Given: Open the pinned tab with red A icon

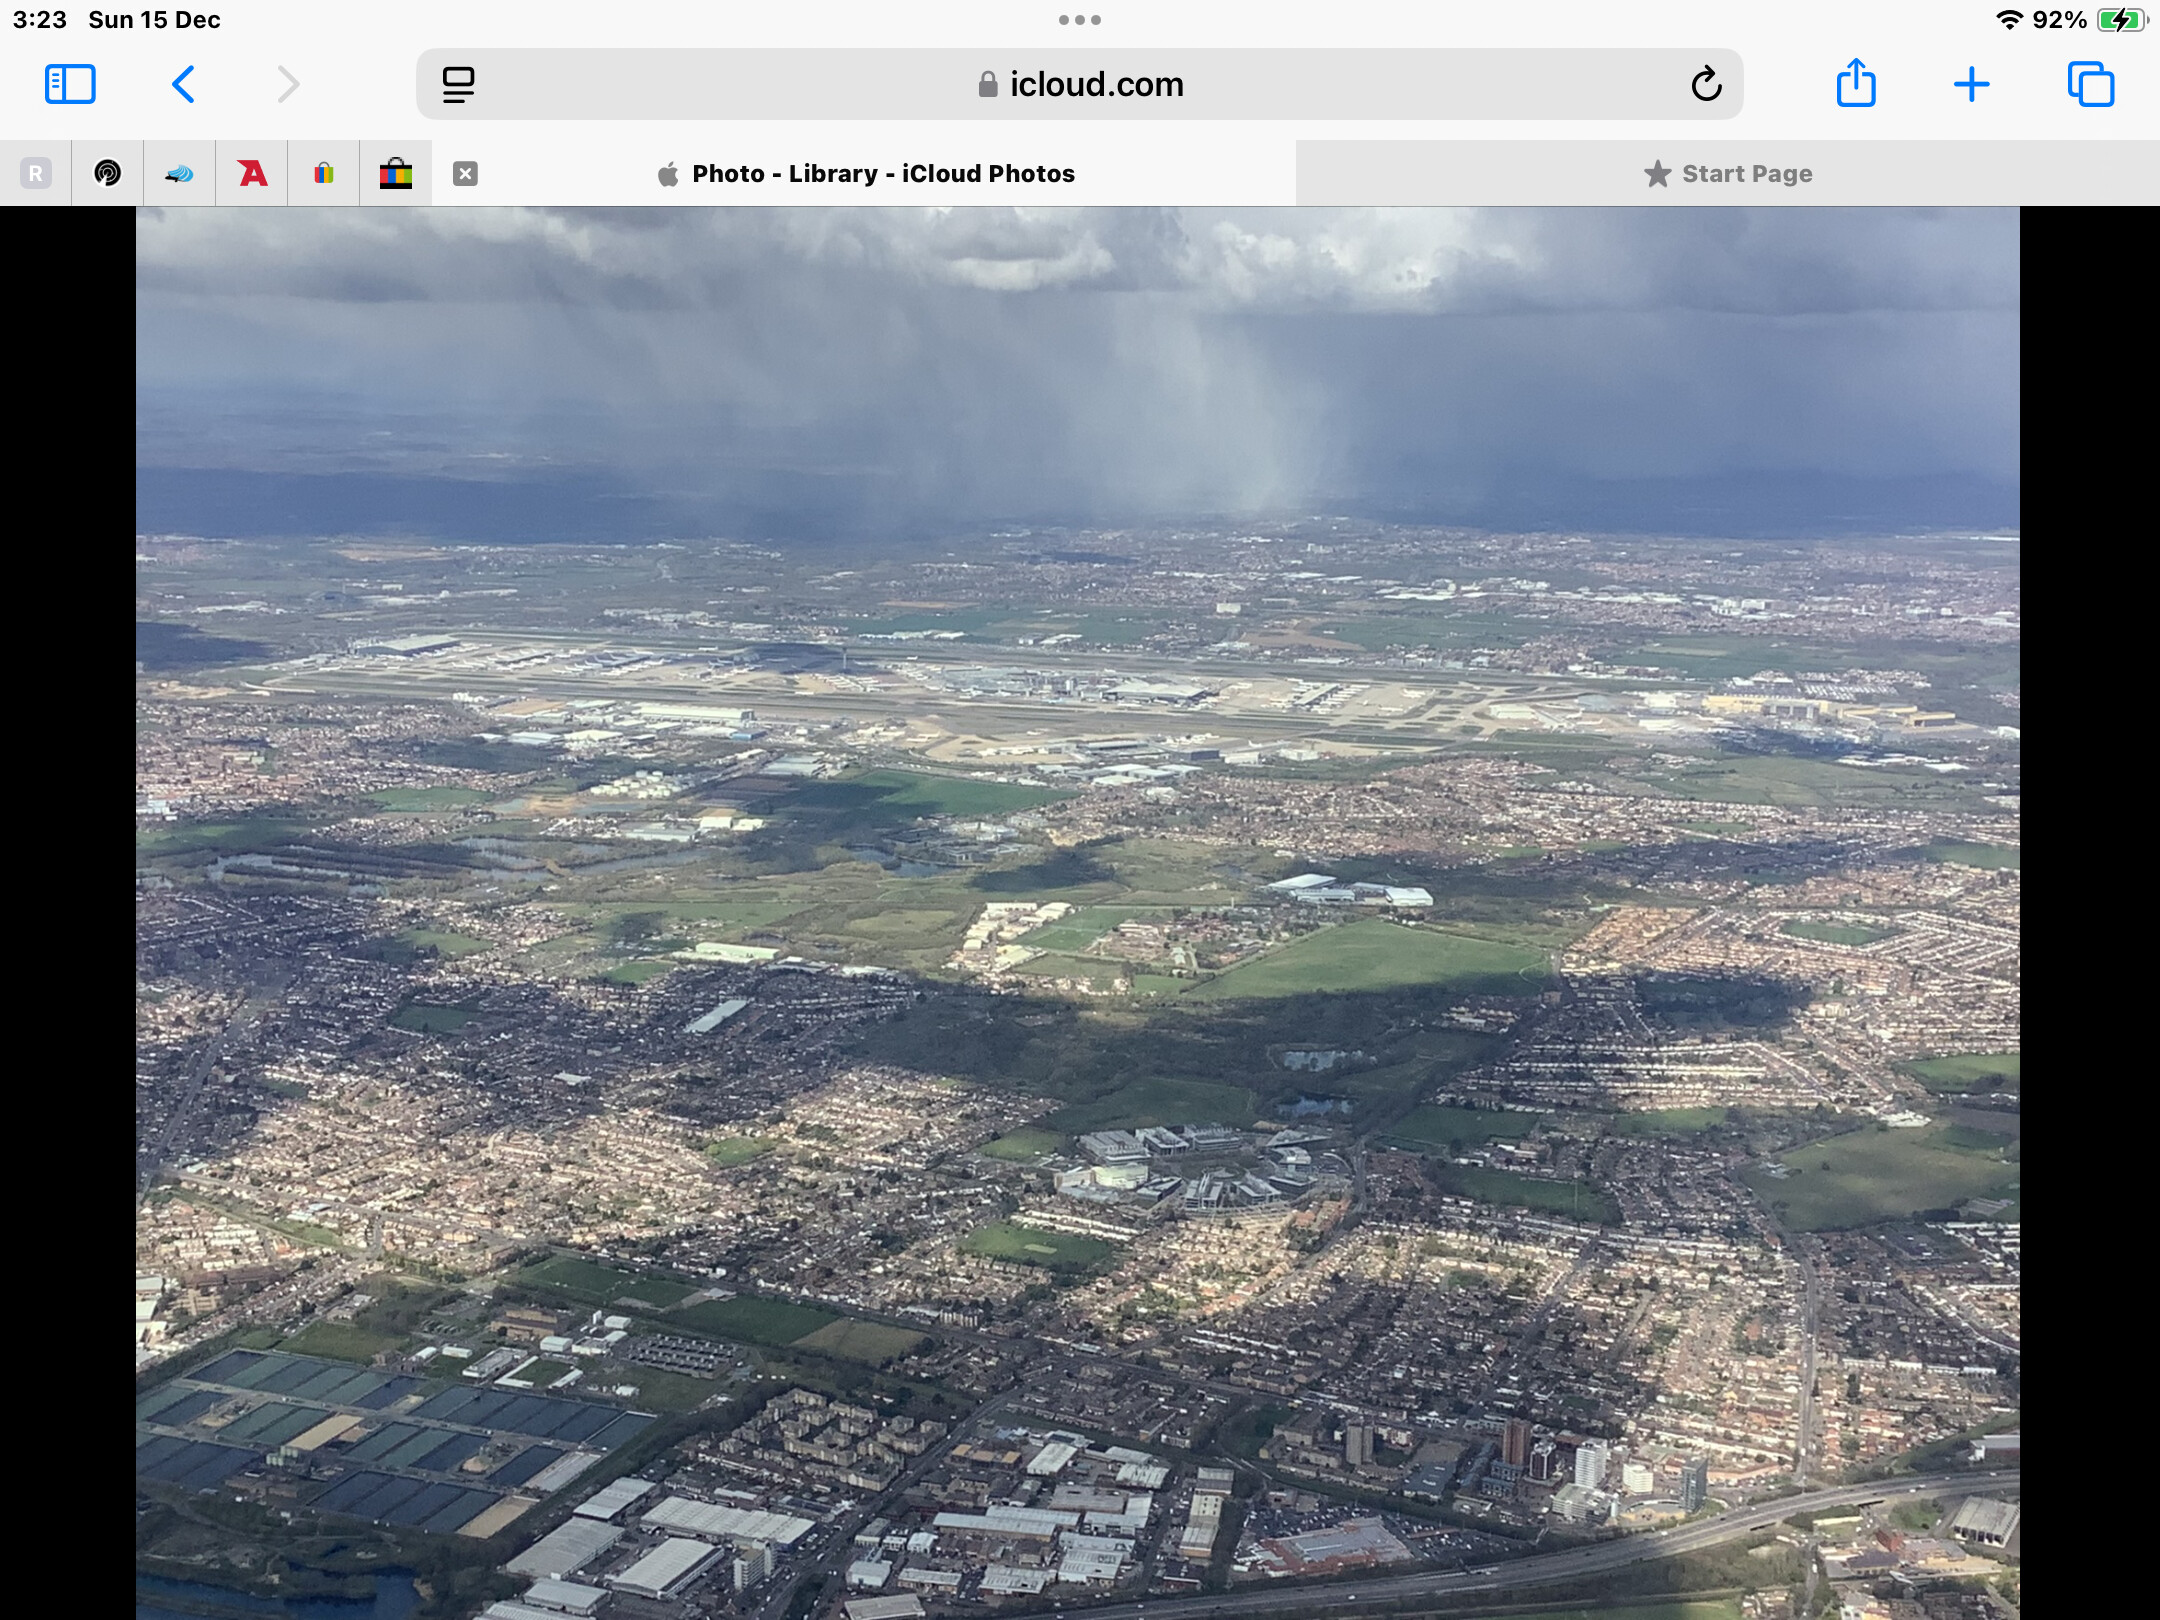Looking at the screenshot, I should pos(252,174).
